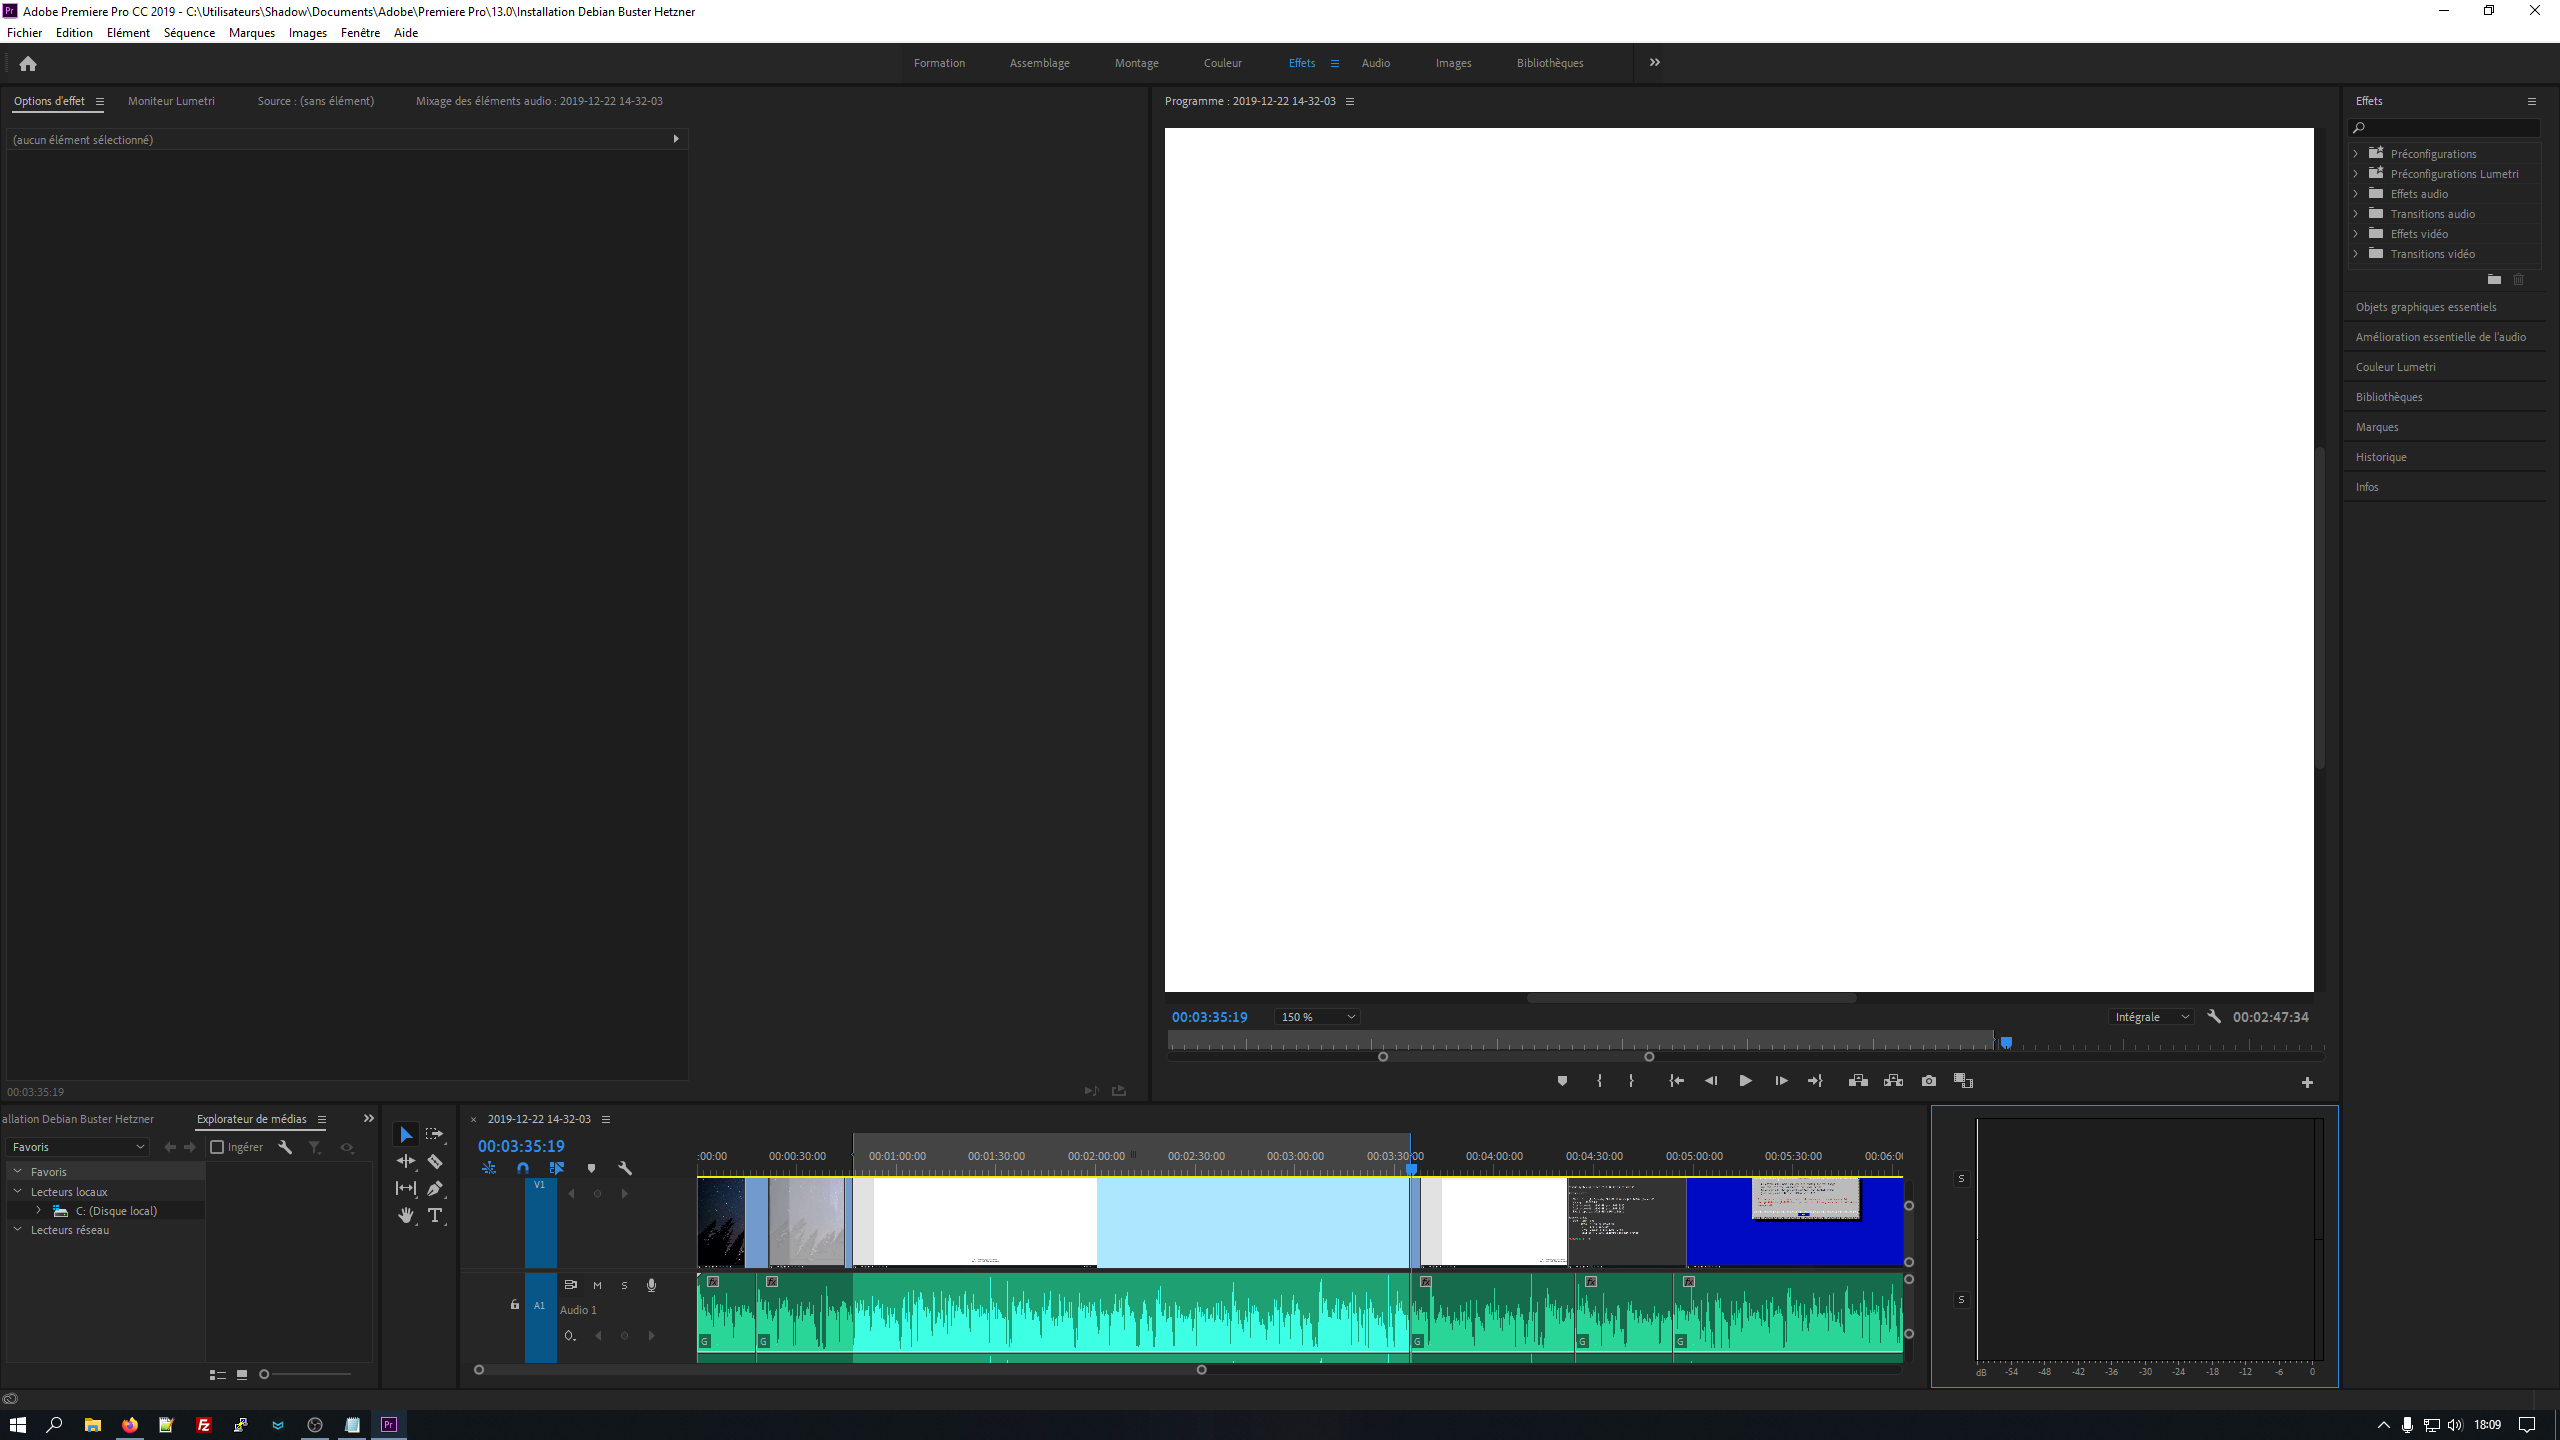Toggle the Ingérer checkbox
Image resolution: width=2560 pixels, height=1440 pixels.
click(x=217, y=1147)
